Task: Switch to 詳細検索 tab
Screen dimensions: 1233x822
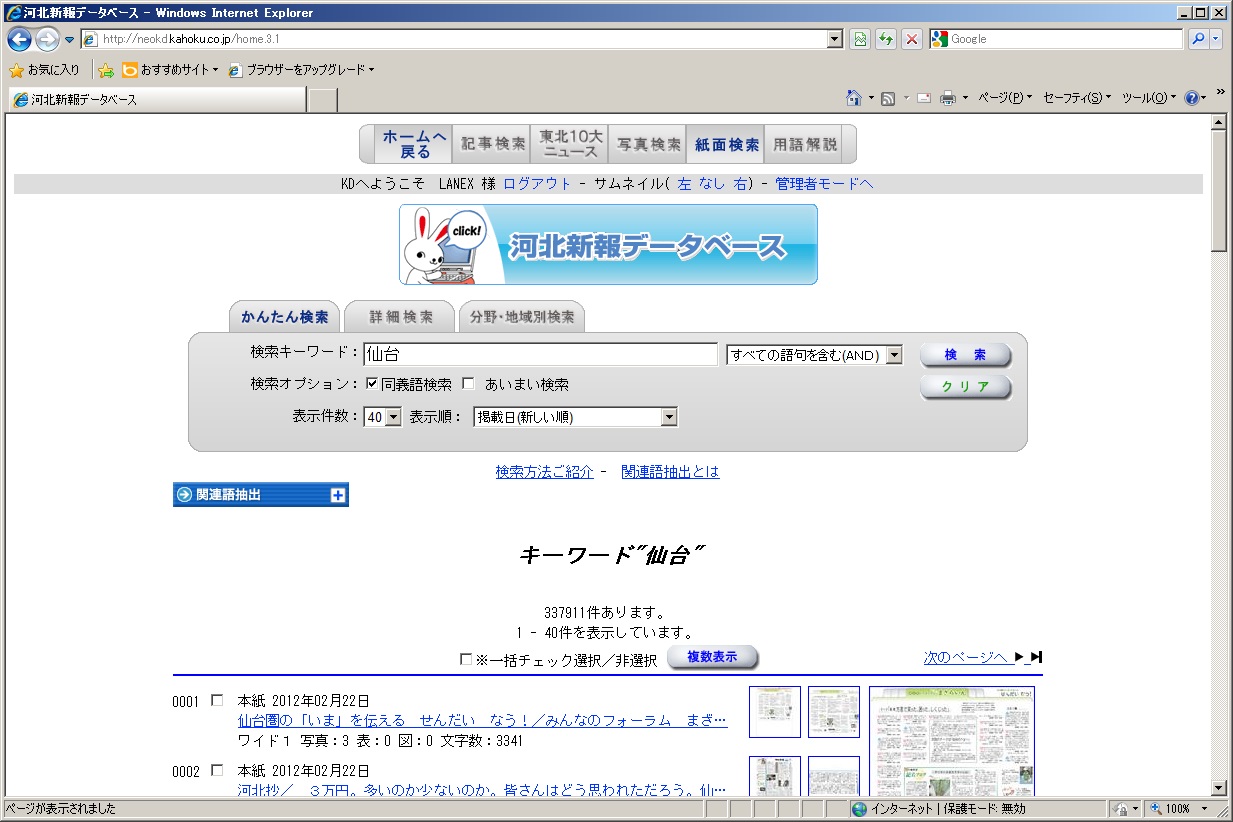Action: [x=400, y=316]
